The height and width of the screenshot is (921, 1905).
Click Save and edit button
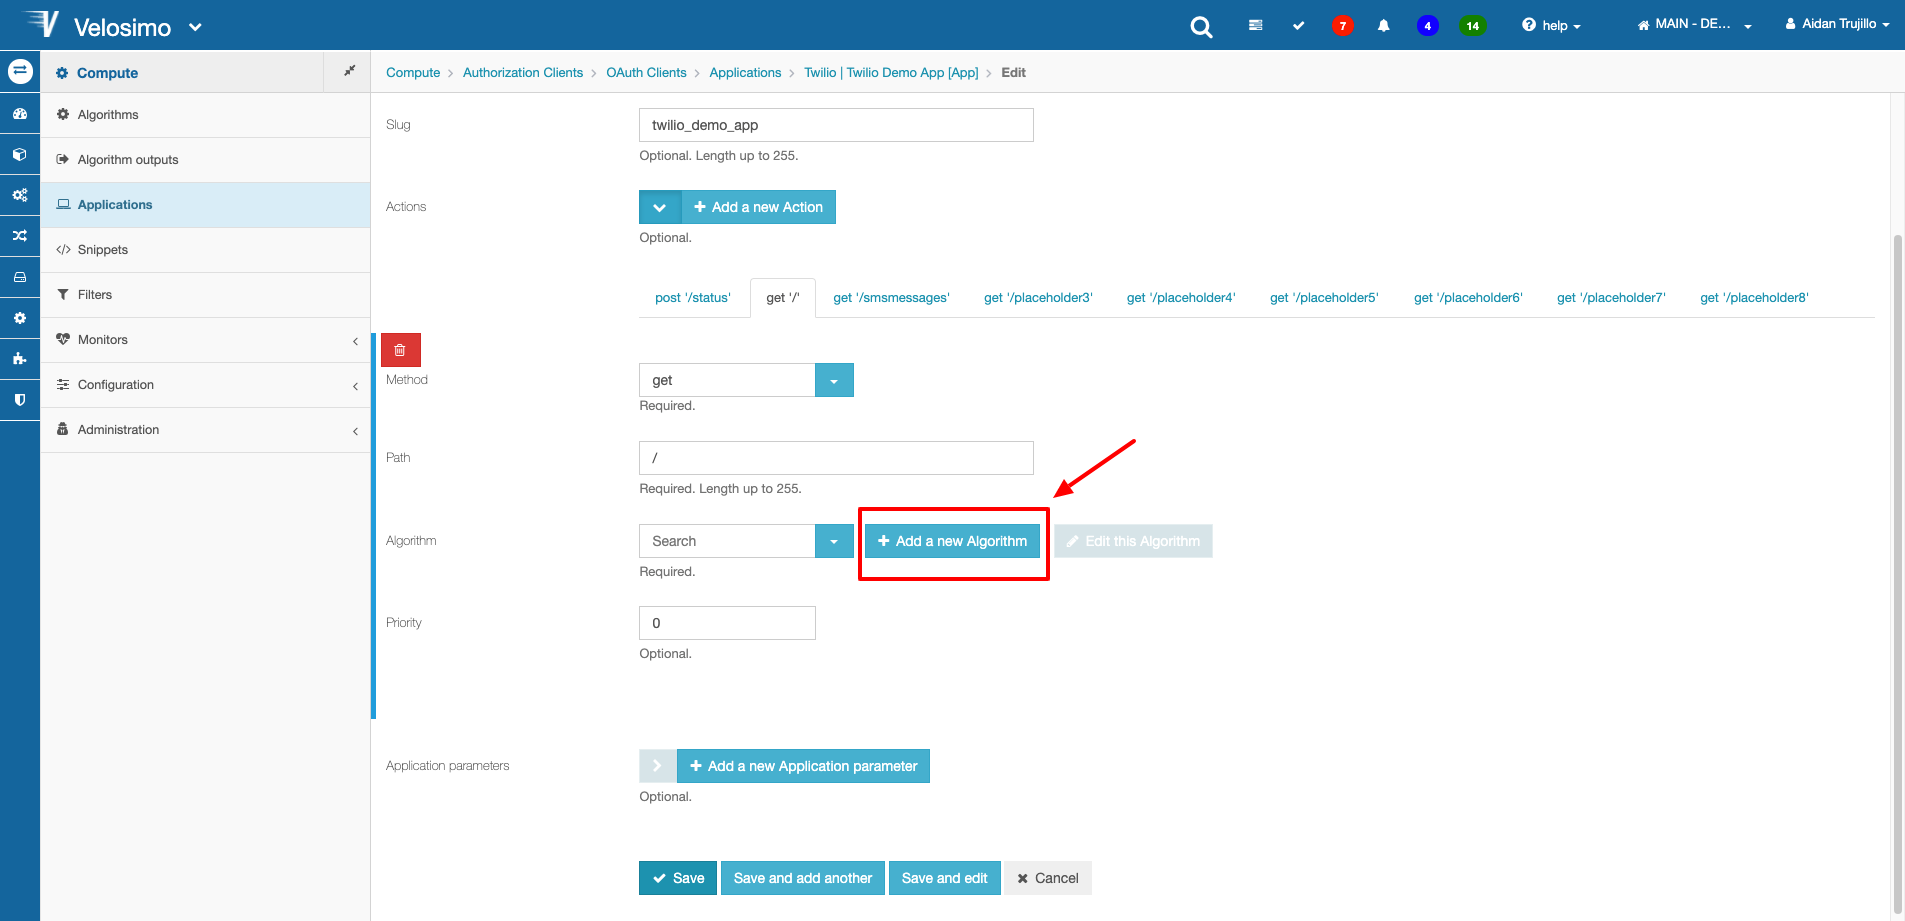point(944,878)
